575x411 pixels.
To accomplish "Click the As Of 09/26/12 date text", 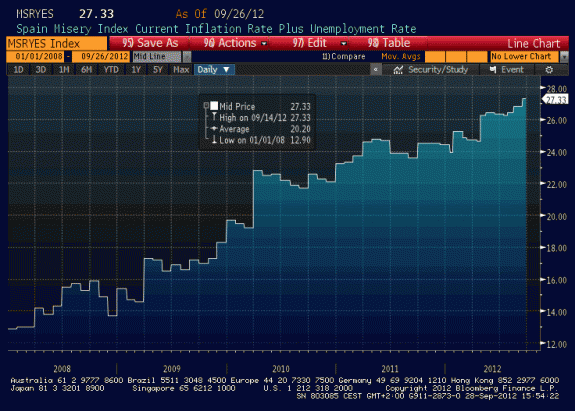I will tap(220, 14).
